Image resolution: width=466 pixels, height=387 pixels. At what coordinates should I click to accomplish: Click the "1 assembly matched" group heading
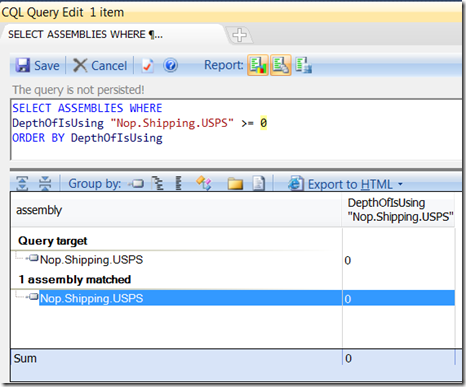pyautogui.click(x=75, y=279)
